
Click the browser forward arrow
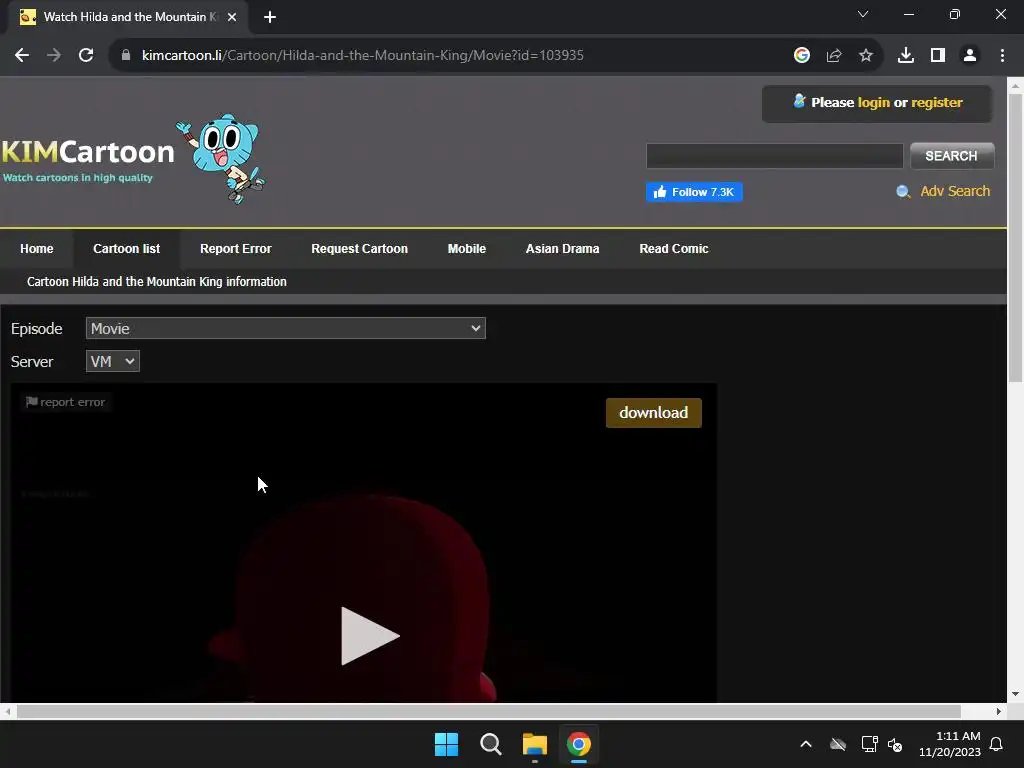coord(54,56)
